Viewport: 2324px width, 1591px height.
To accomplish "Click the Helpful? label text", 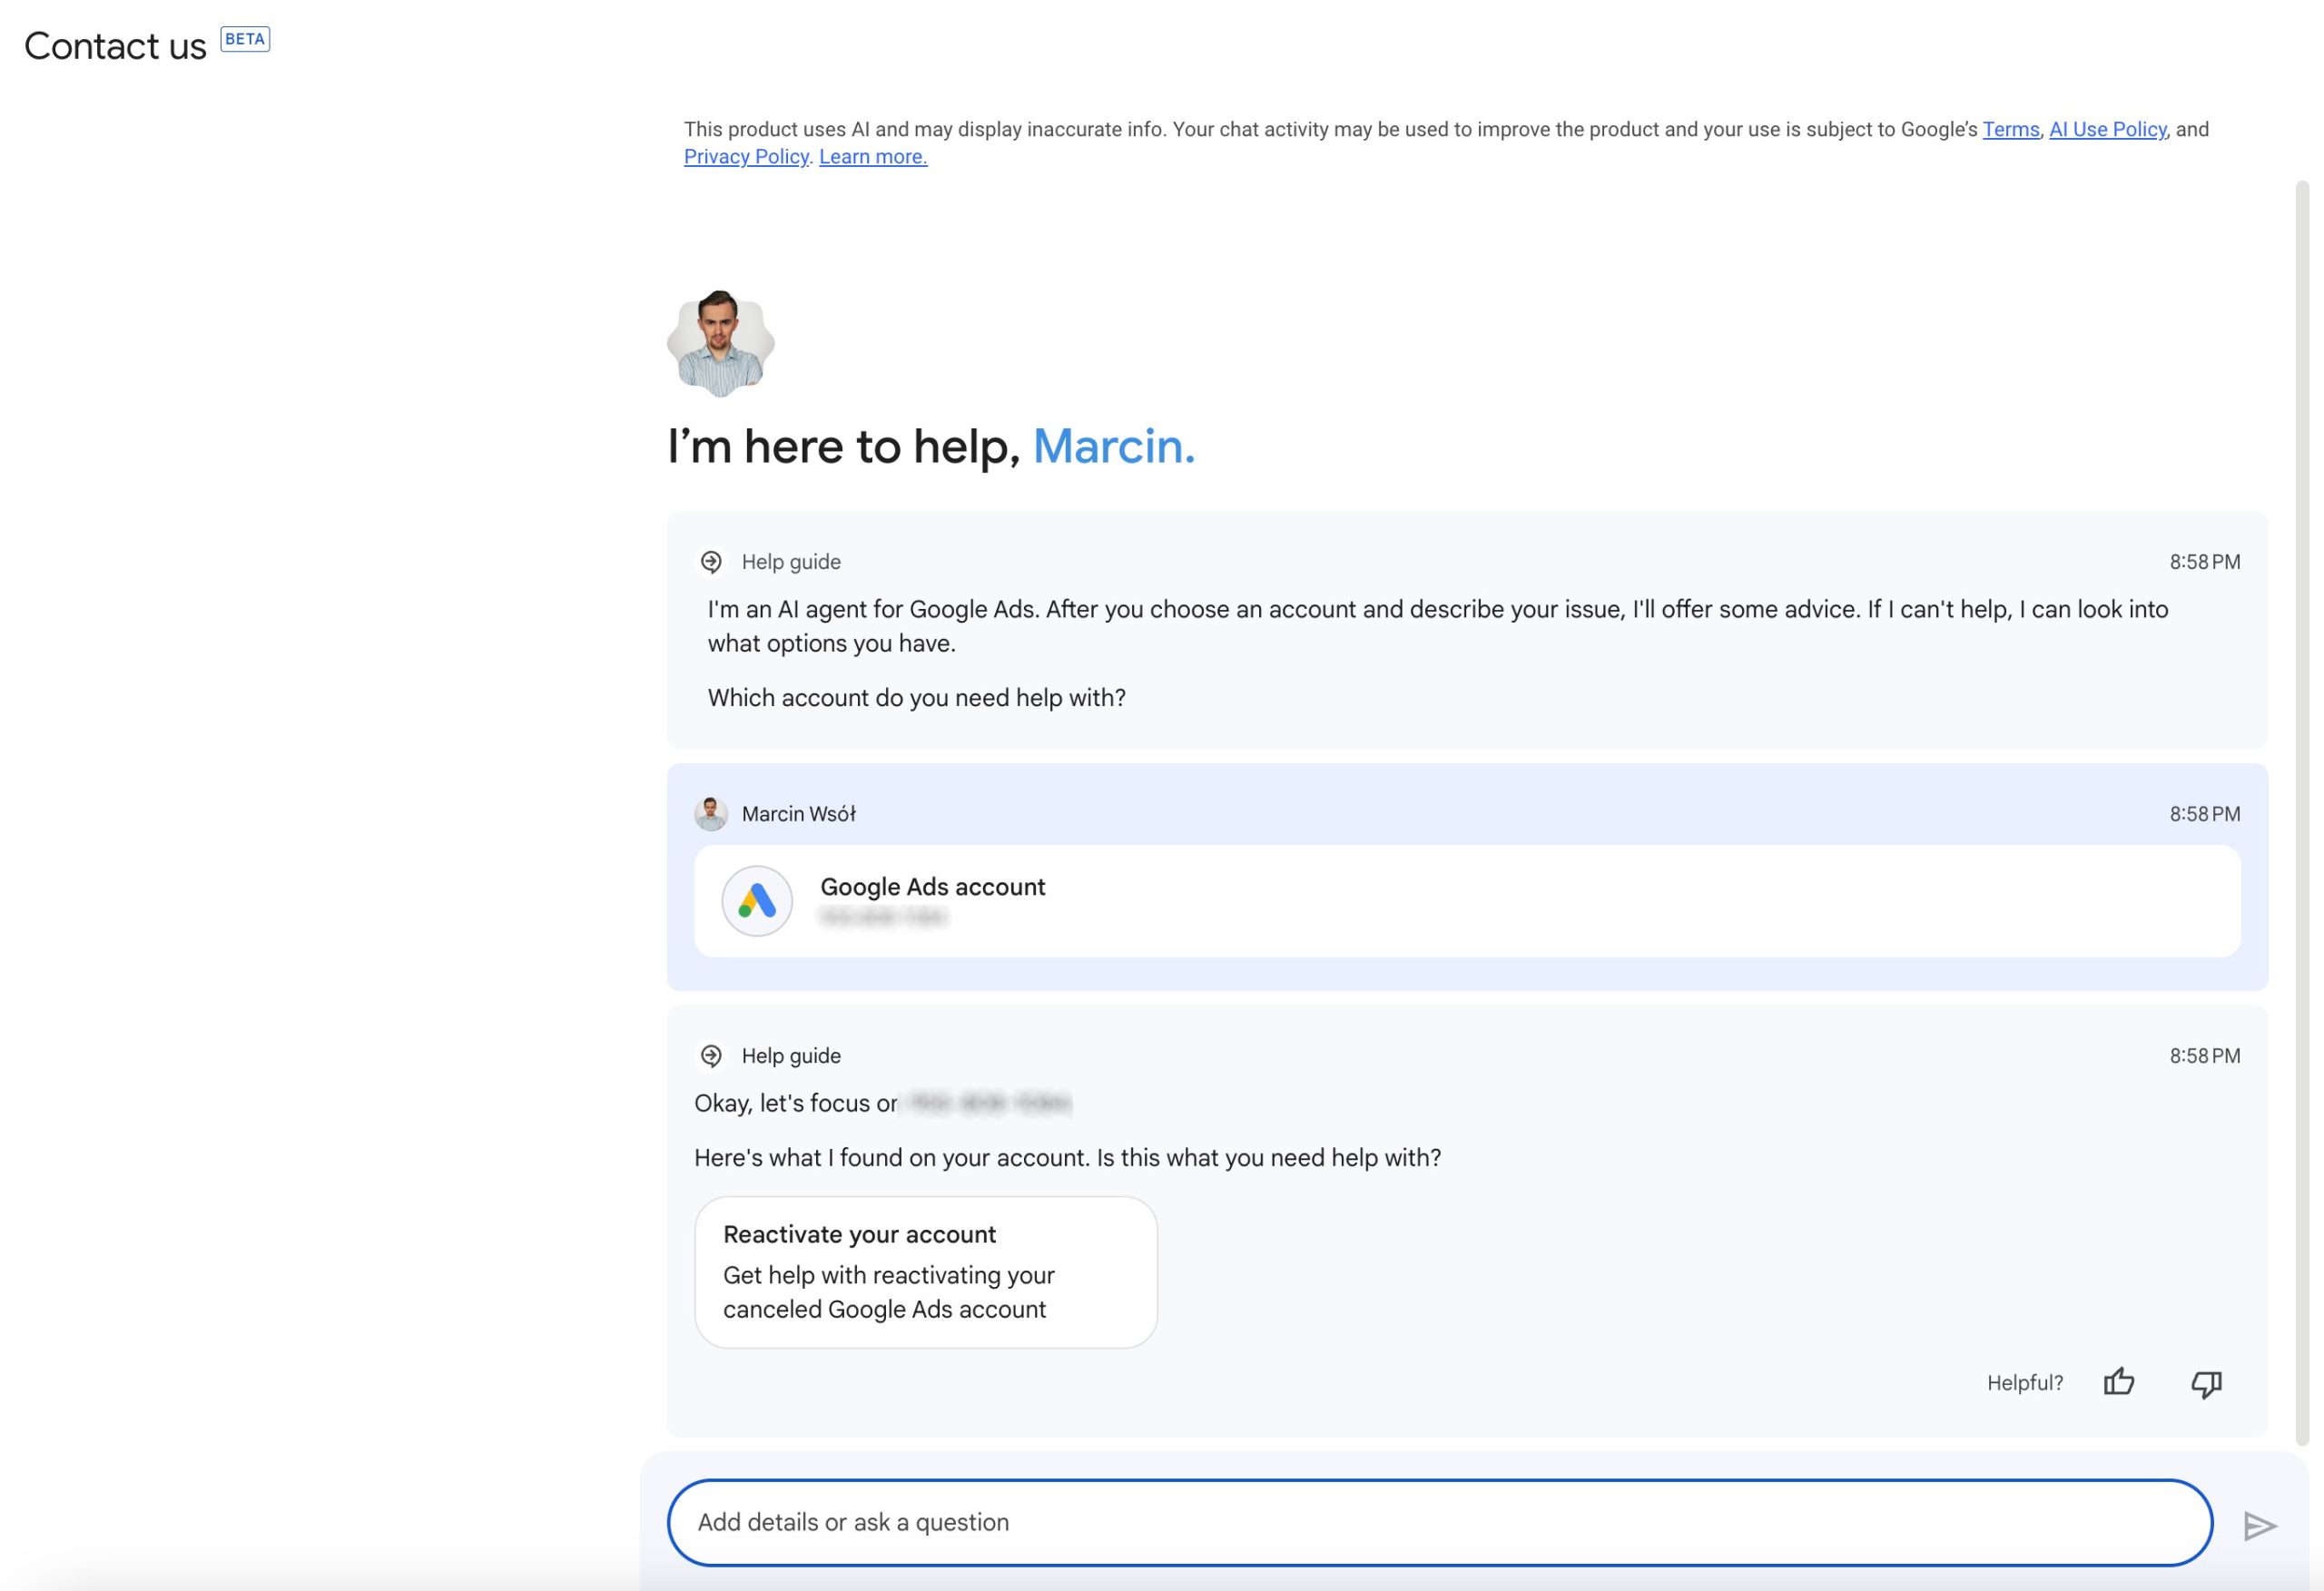I will pyautogui.click(x=2024, y=1383).
